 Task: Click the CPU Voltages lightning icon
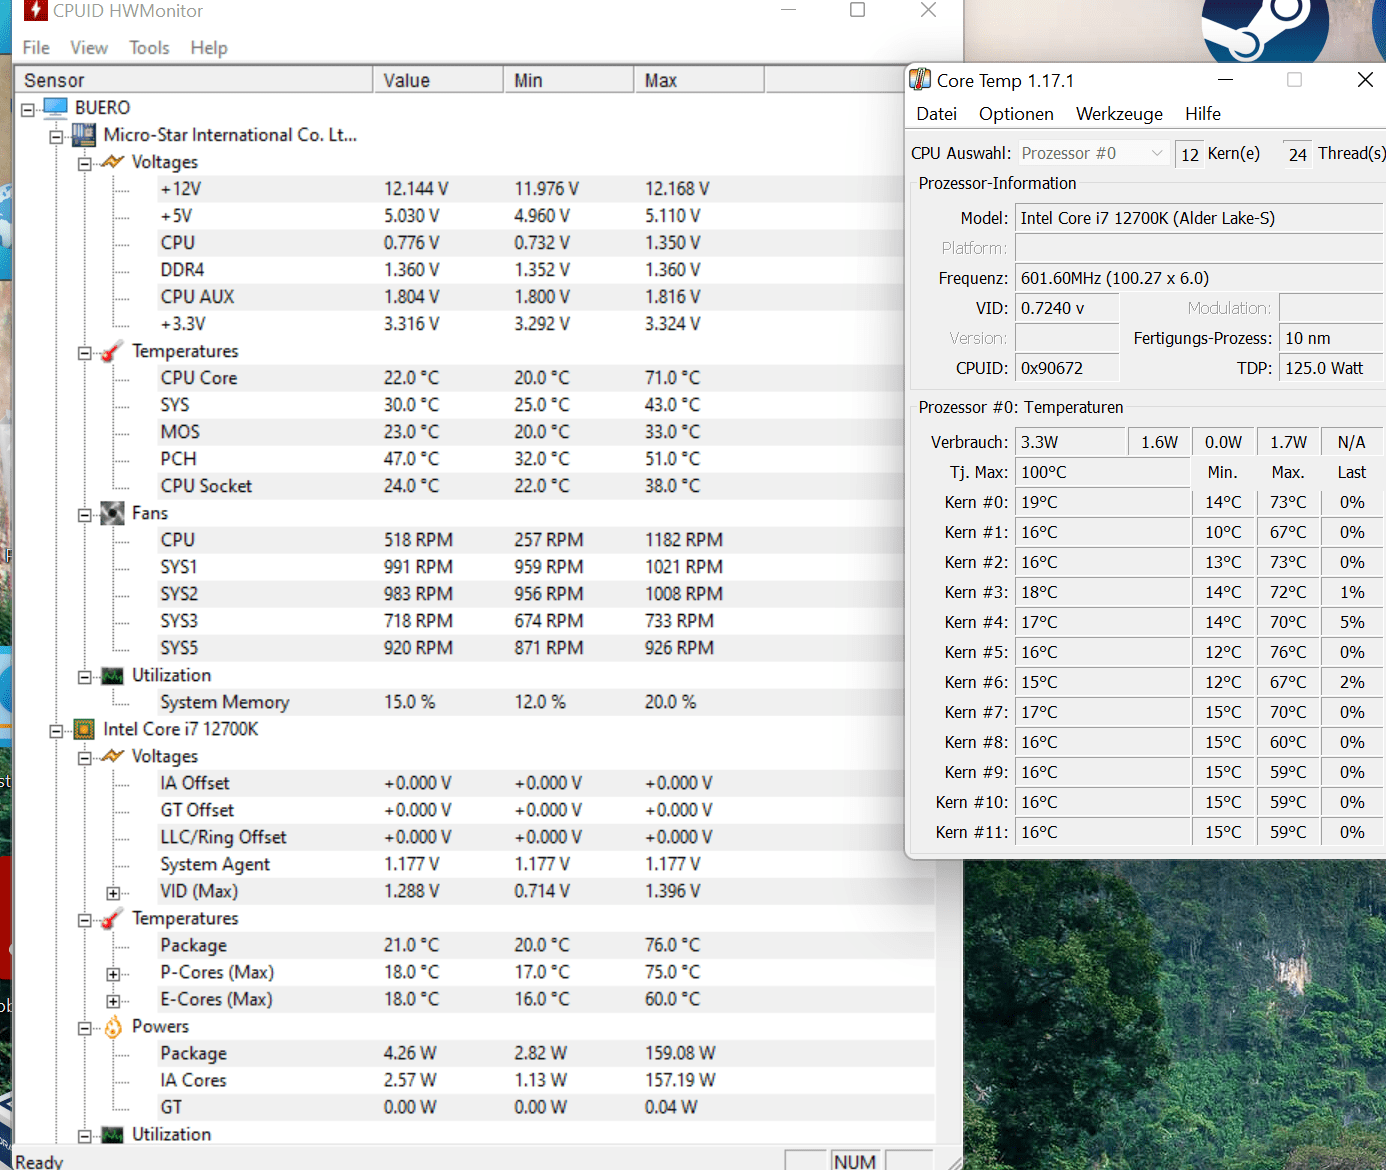[113, 756]
